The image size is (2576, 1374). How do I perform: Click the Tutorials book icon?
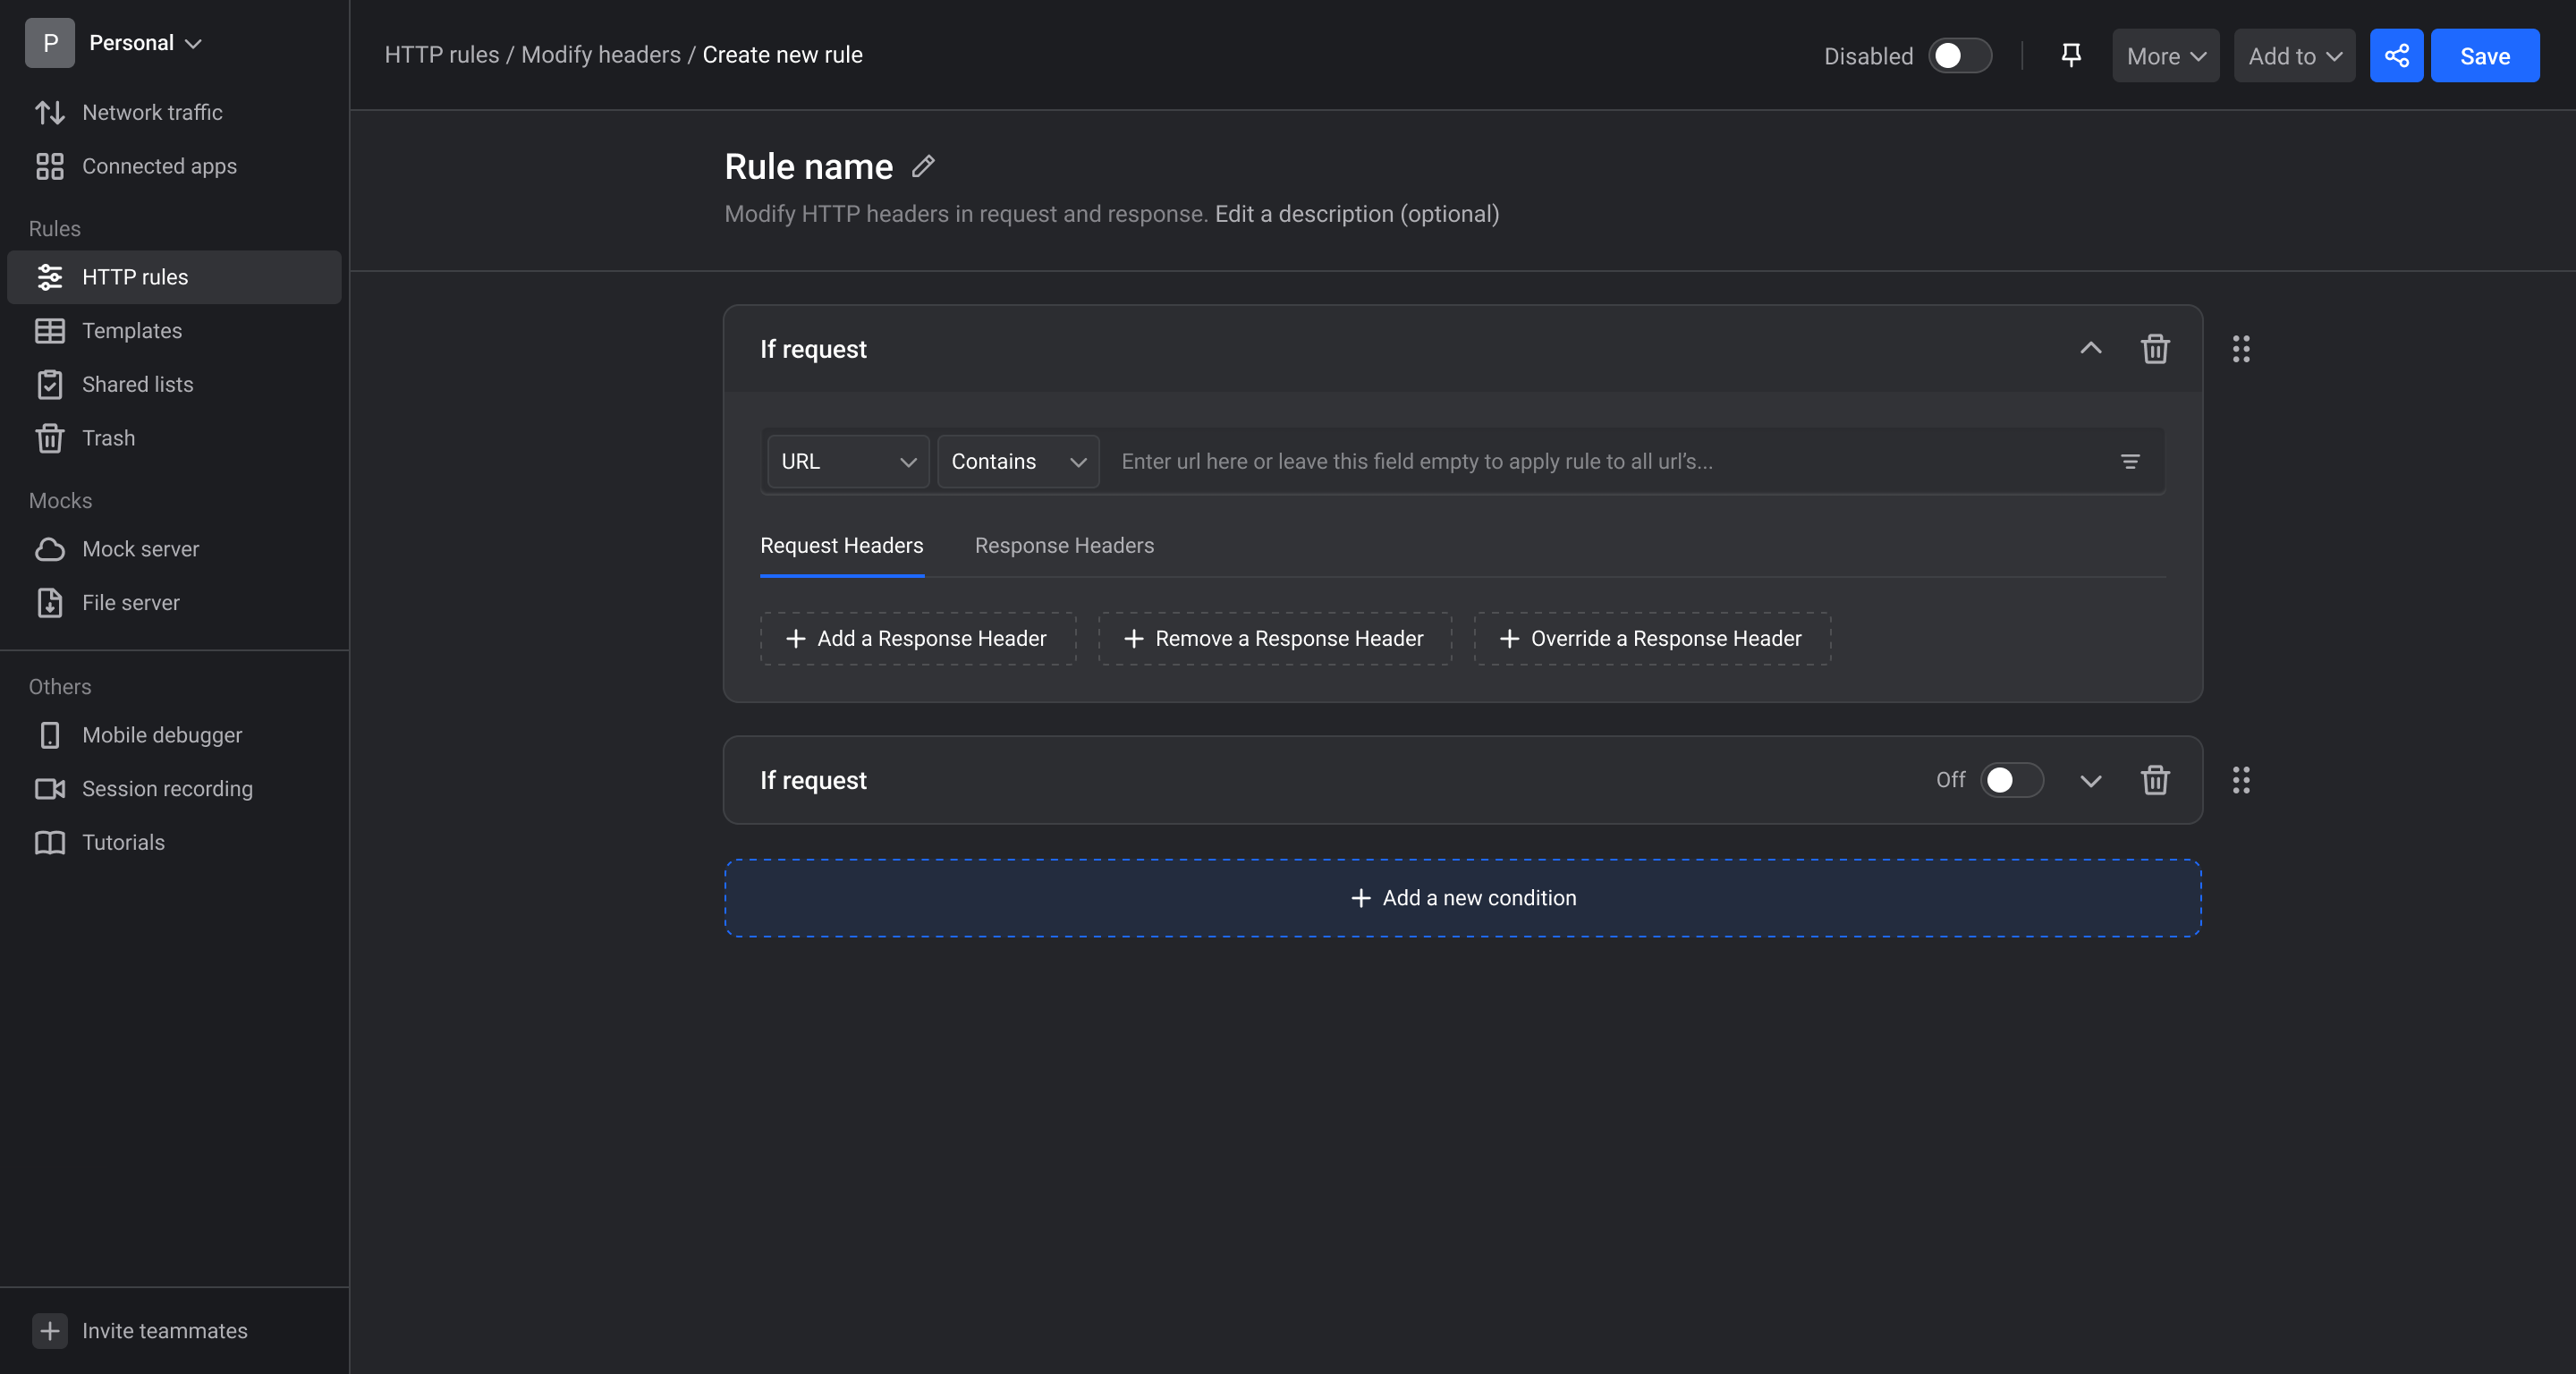(x=50, y=842)
